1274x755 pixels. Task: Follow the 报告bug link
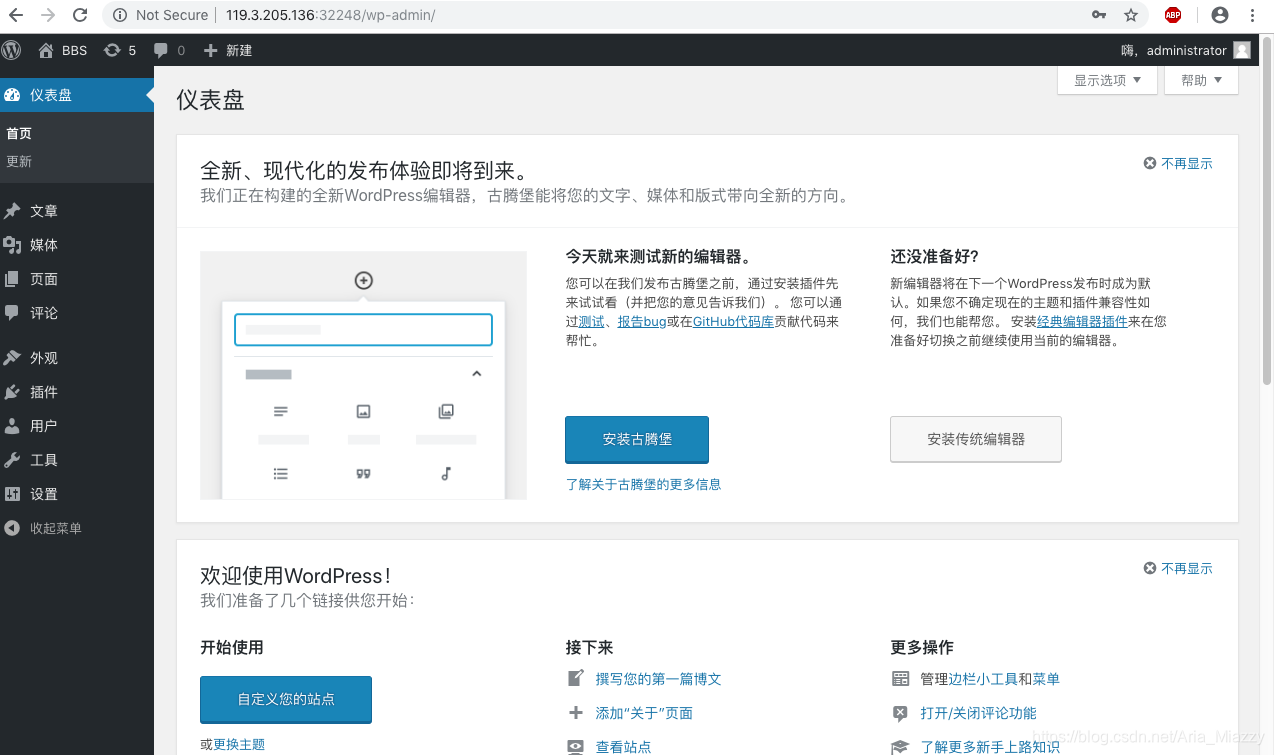coord(642,321)
